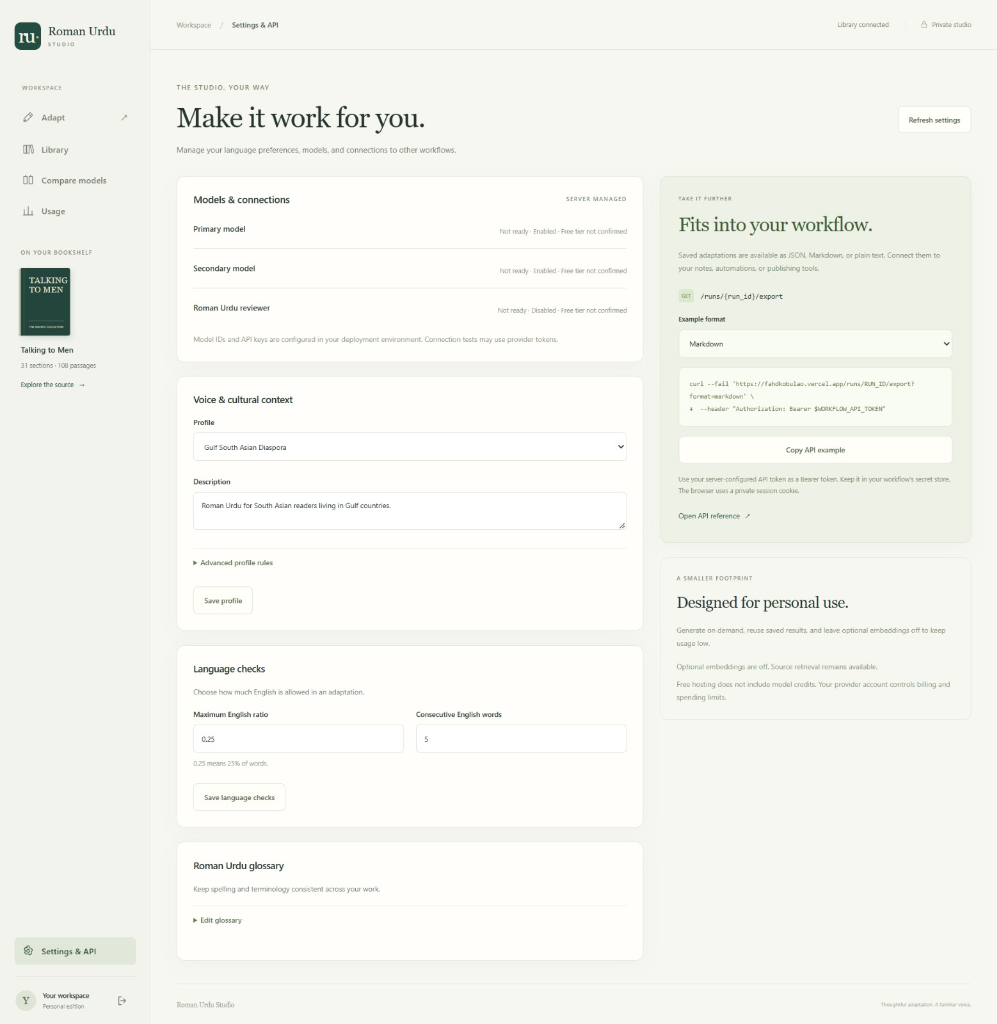Follow the Explore the source link
997x1024 pixels.
pos(52,385)
